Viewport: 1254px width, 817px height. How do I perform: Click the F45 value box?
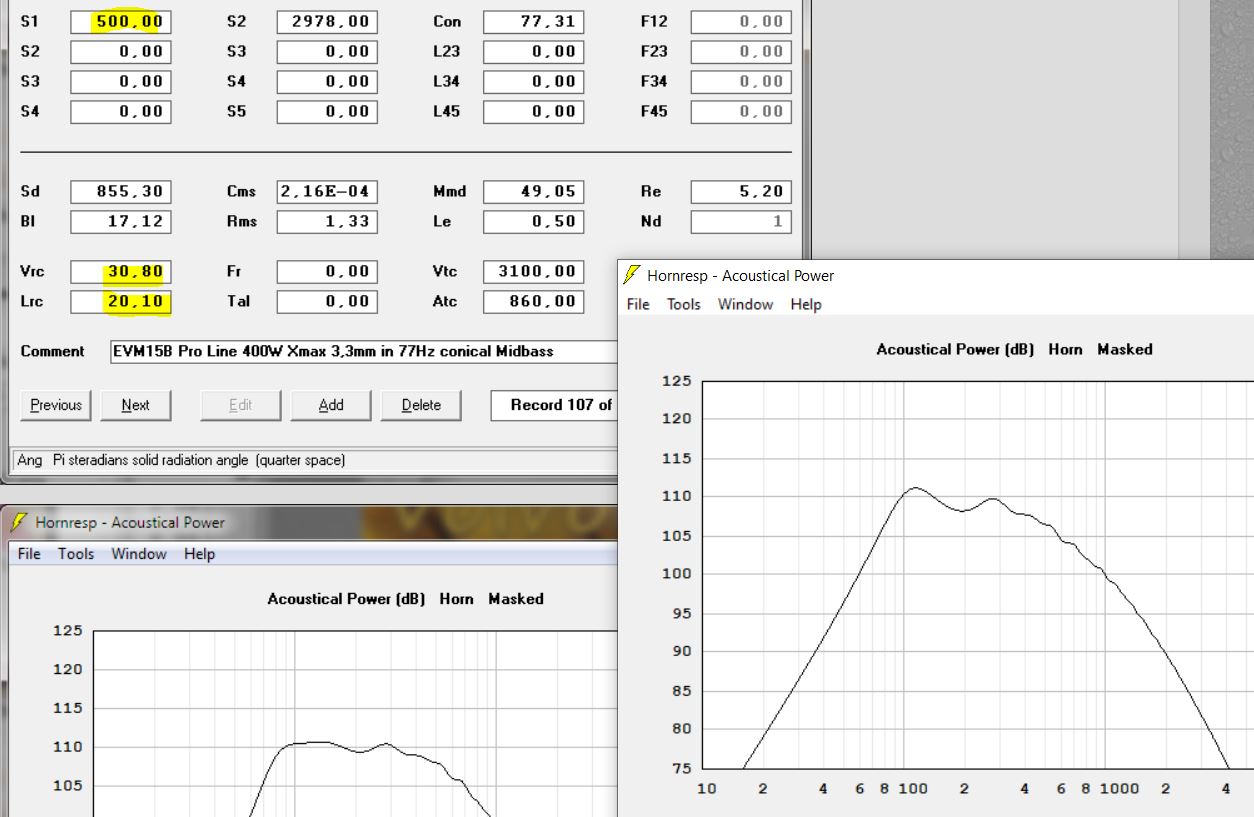coord(741,112)
